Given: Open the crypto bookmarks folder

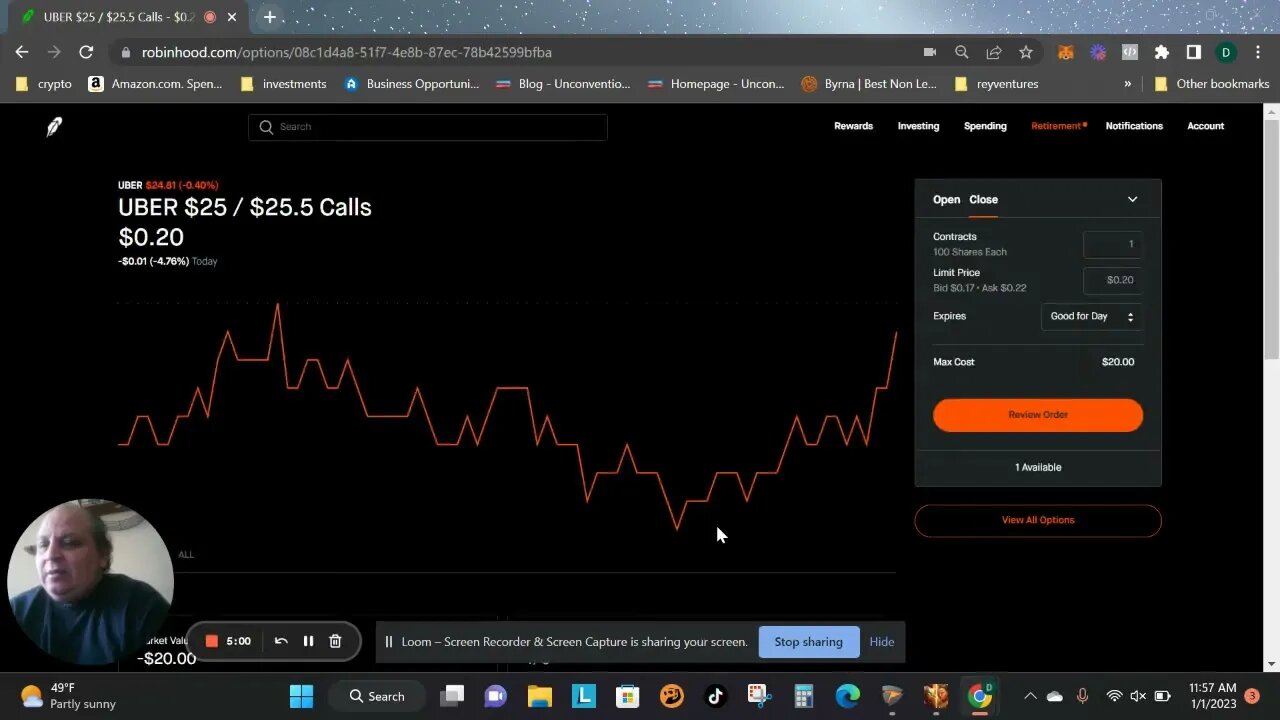Looking at the screenshot, I should [44, 84].
